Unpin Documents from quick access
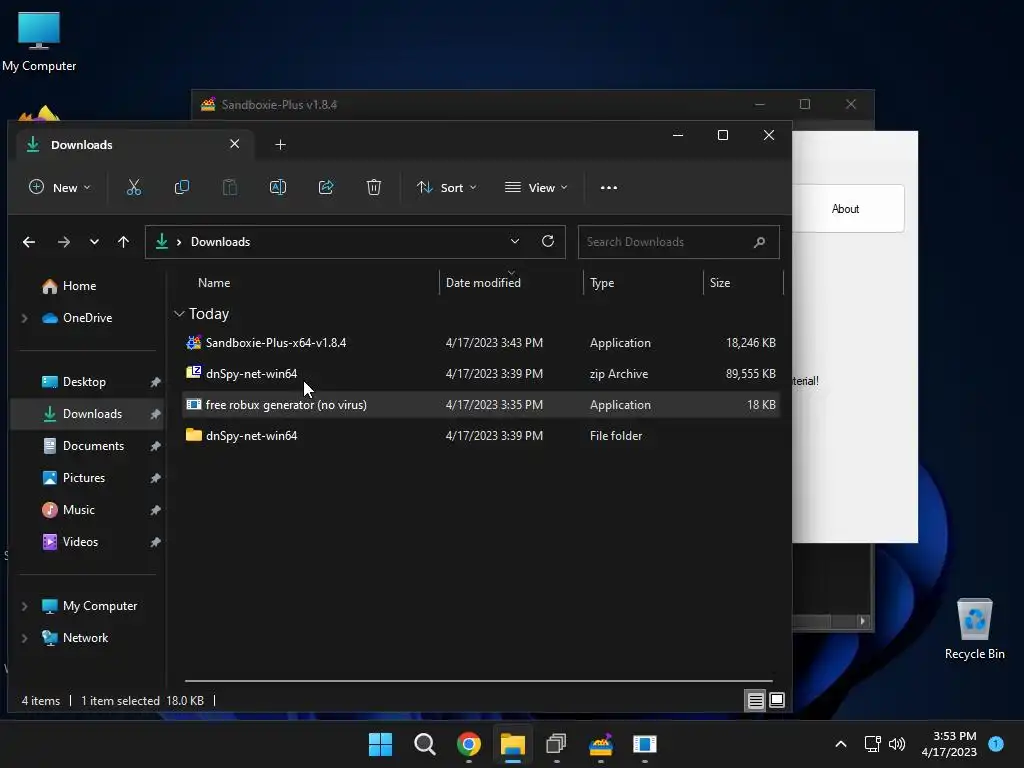The height and width of the screenshot is (768, 1024). pos(155,446)
